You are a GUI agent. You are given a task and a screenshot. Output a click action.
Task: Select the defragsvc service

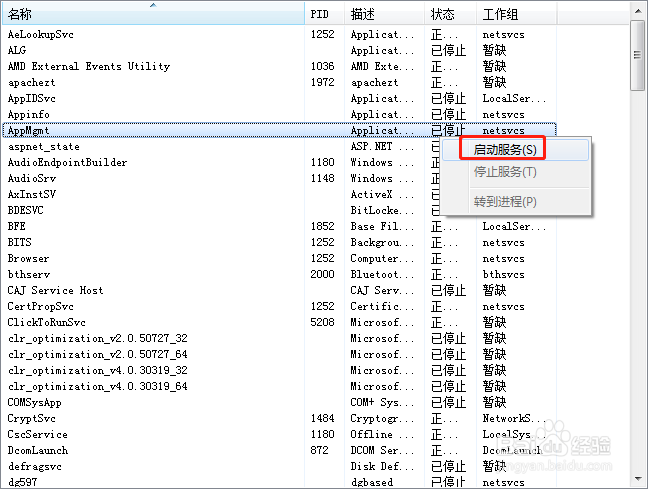pyautogui.click(x=35, y=466)
